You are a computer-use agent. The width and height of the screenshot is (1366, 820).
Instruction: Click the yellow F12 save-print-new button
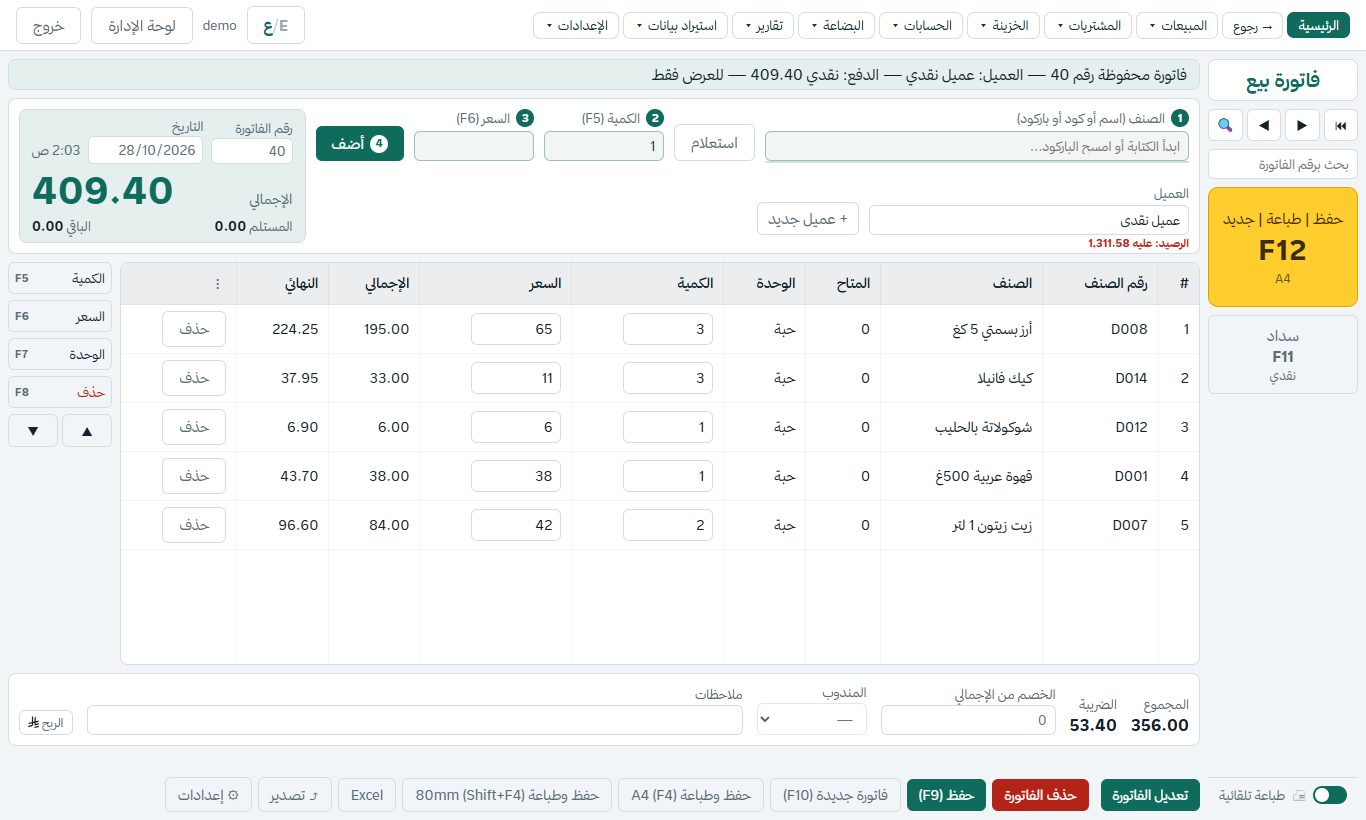pos(1283,247)
